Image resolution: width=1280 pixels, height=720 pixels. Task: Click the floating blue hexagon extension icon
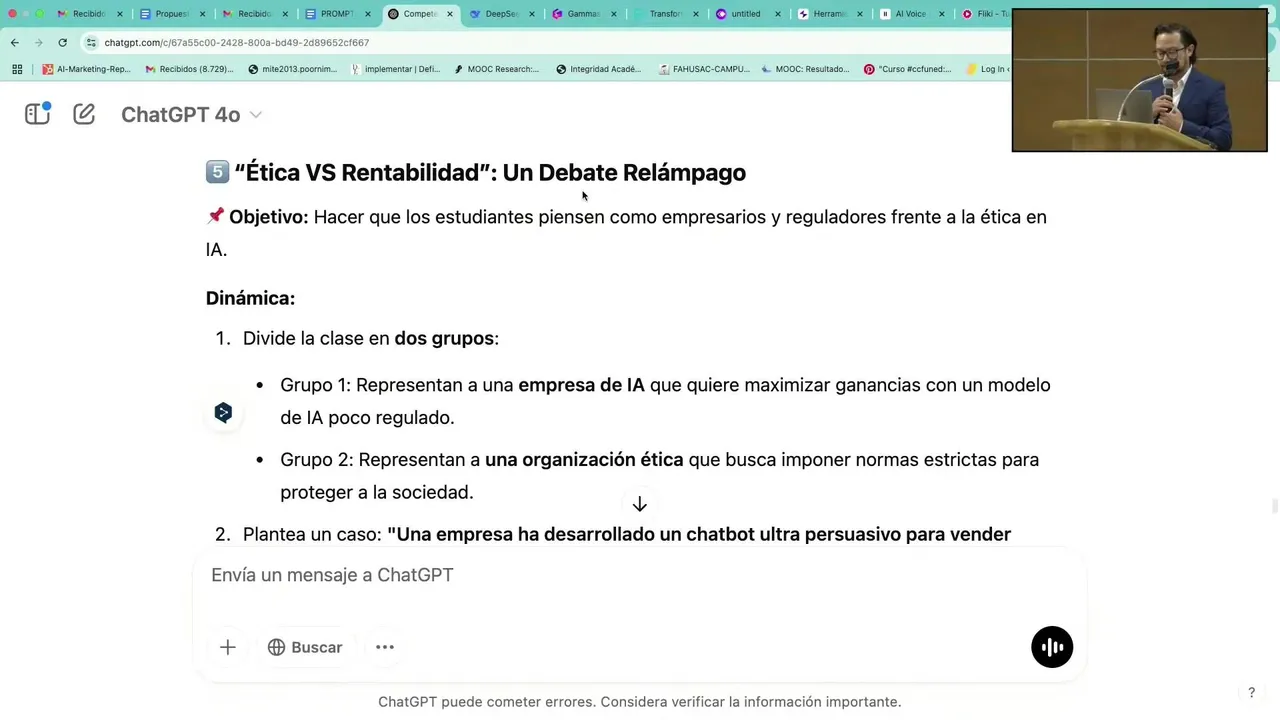223,413
